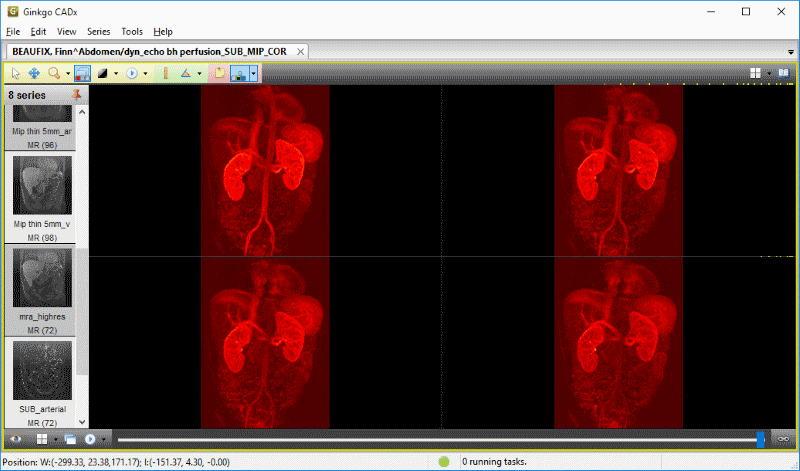This screenshot has width=800, height=471.
Task: Expand top-right layout dropdown arrow
Action: (769, 74)
